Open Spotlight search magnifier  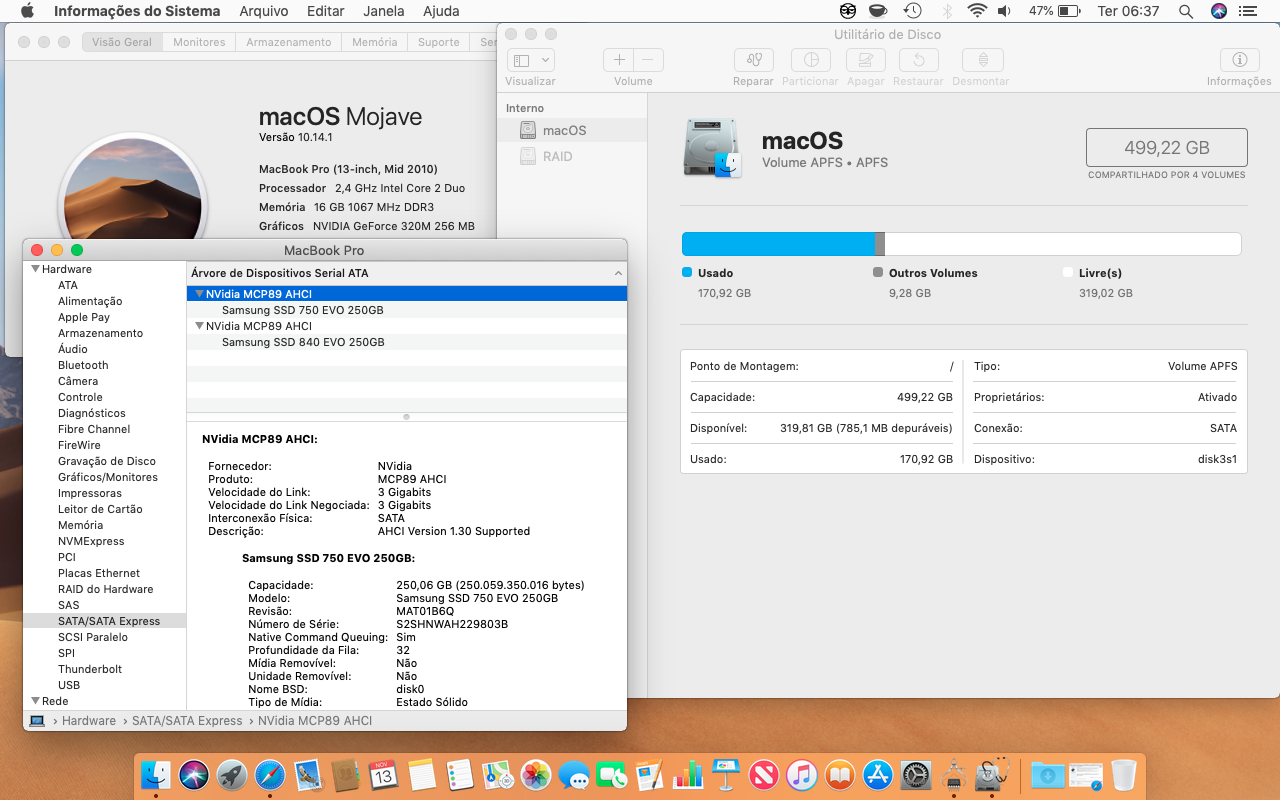pos(1186,11)
